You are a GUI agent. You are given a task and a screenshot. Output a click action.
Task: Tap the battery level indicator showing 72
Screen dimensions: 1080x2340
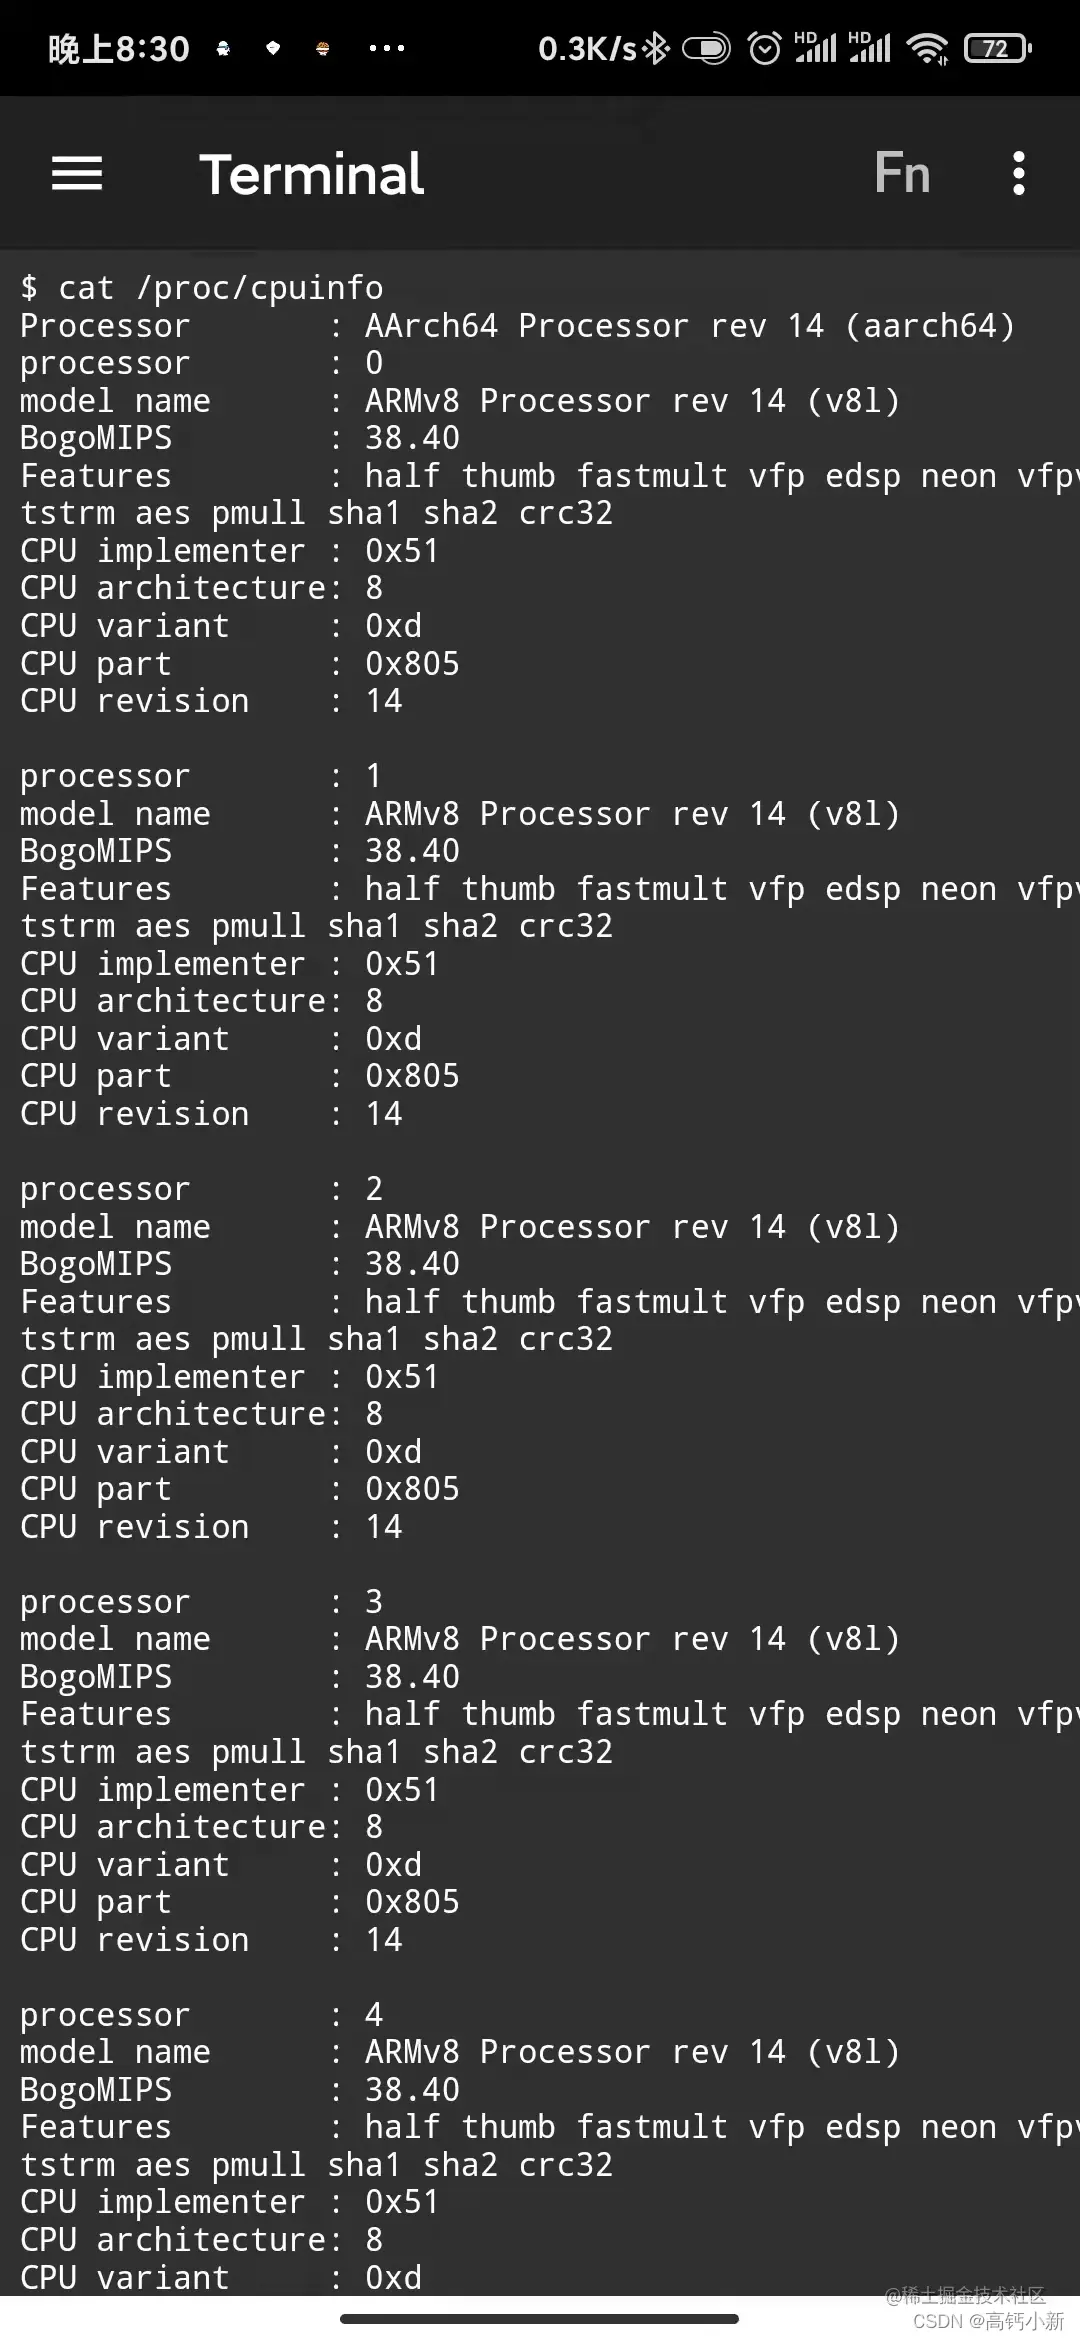(997, 48)
